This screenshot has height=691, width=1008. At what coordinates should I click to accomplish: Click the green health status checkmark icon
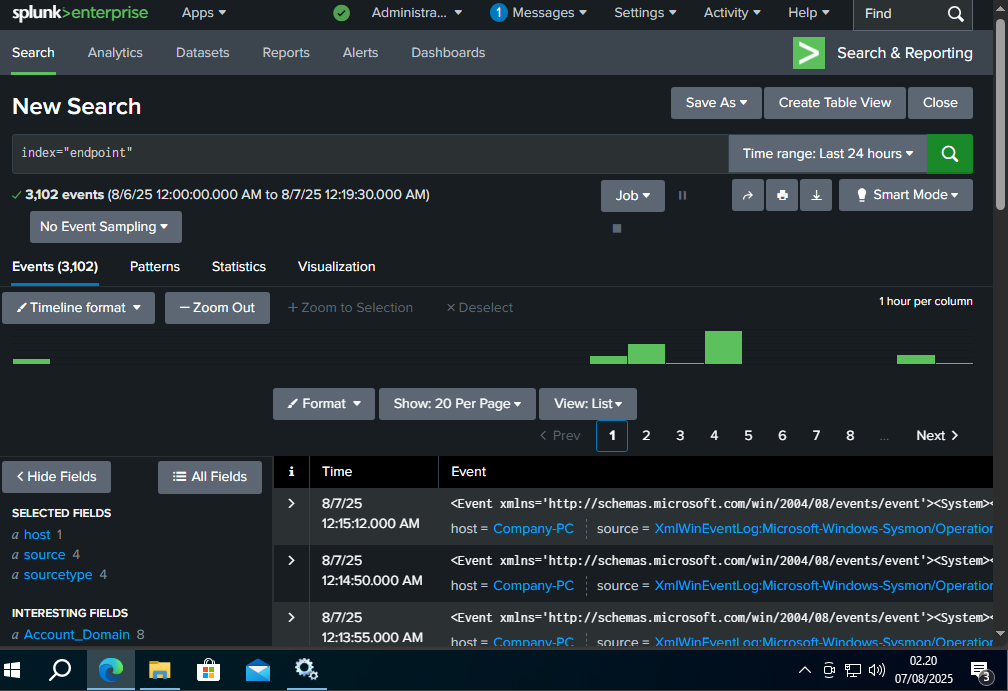341,13
